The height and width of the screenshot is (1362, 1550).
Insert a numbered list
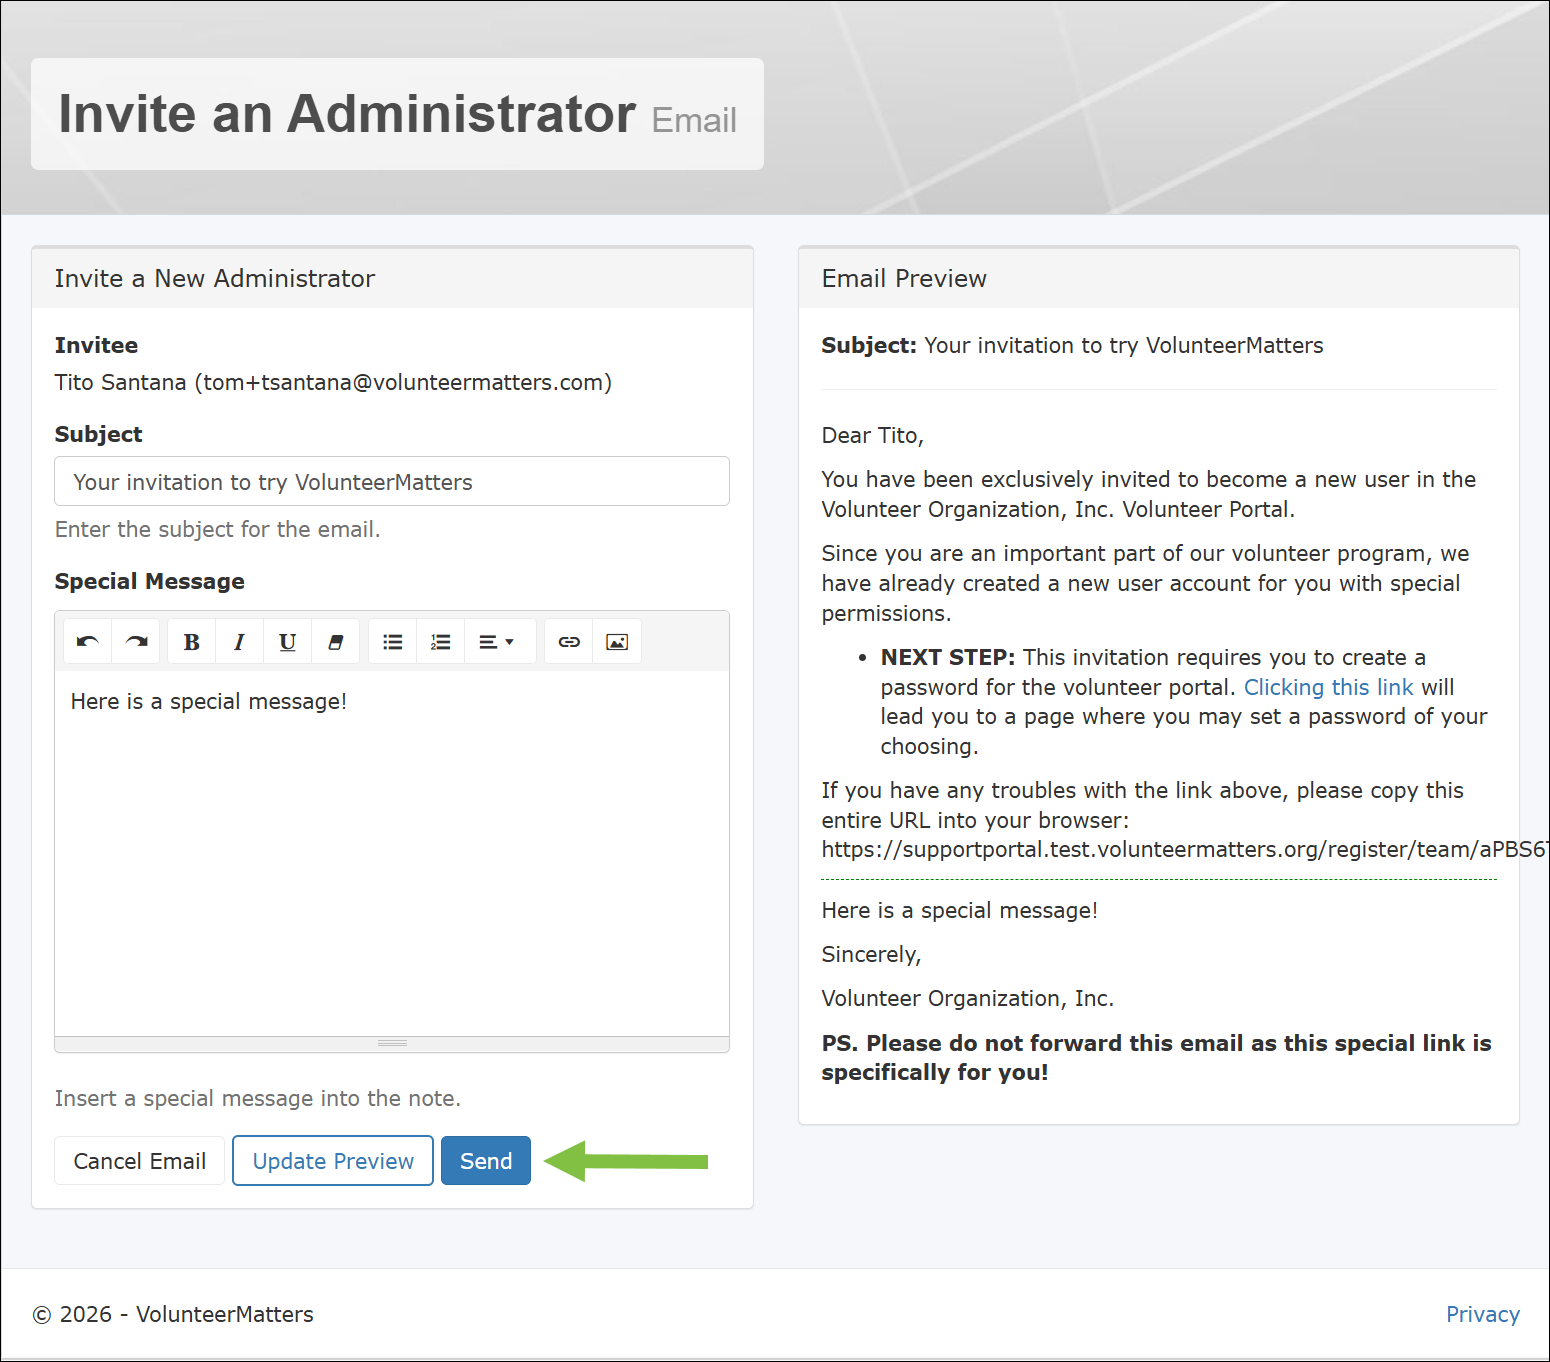(441, 642)
